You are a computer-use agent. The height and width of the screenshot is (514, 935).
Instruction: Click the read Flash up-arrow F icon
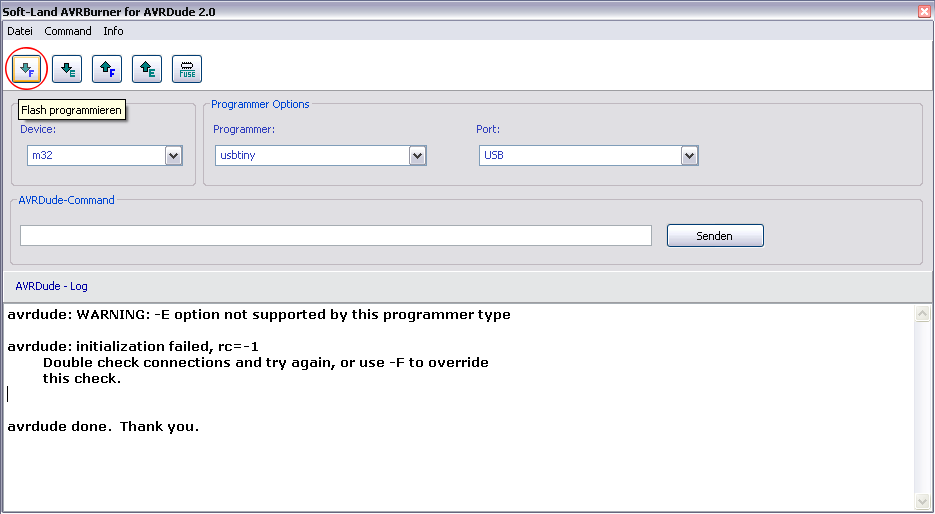(107, 69)
